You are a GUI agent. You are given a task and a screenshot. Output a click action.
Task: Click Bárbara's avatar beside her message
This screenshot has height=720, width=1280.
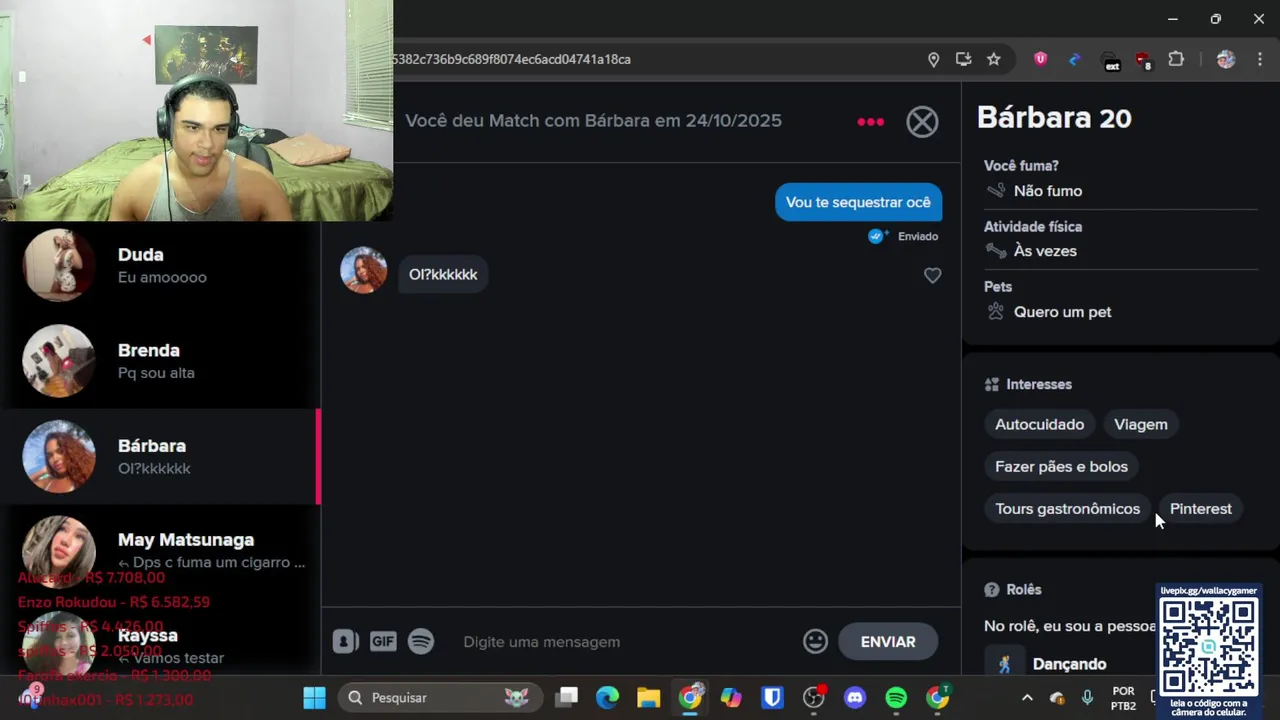click(363, 270)
